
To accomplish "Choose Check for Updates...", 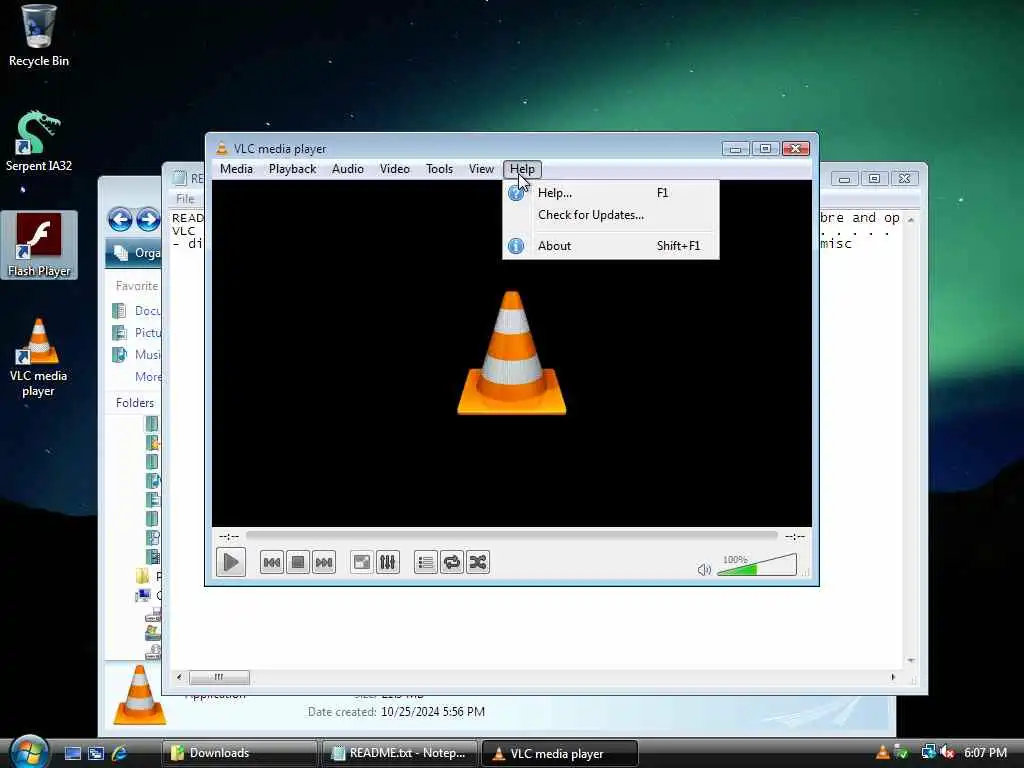I will pyautogui.click(x=611, y=215).
